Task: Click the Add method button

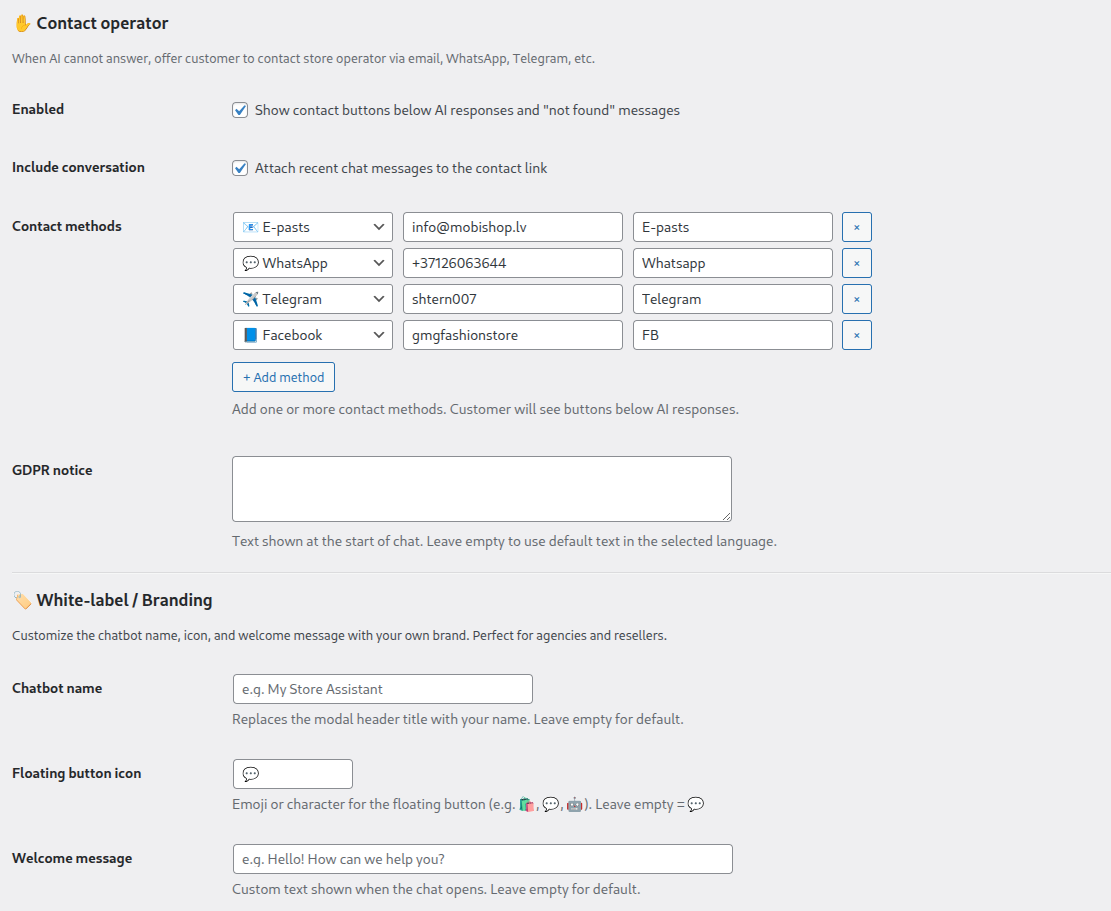Action: [x=283, y=378]
